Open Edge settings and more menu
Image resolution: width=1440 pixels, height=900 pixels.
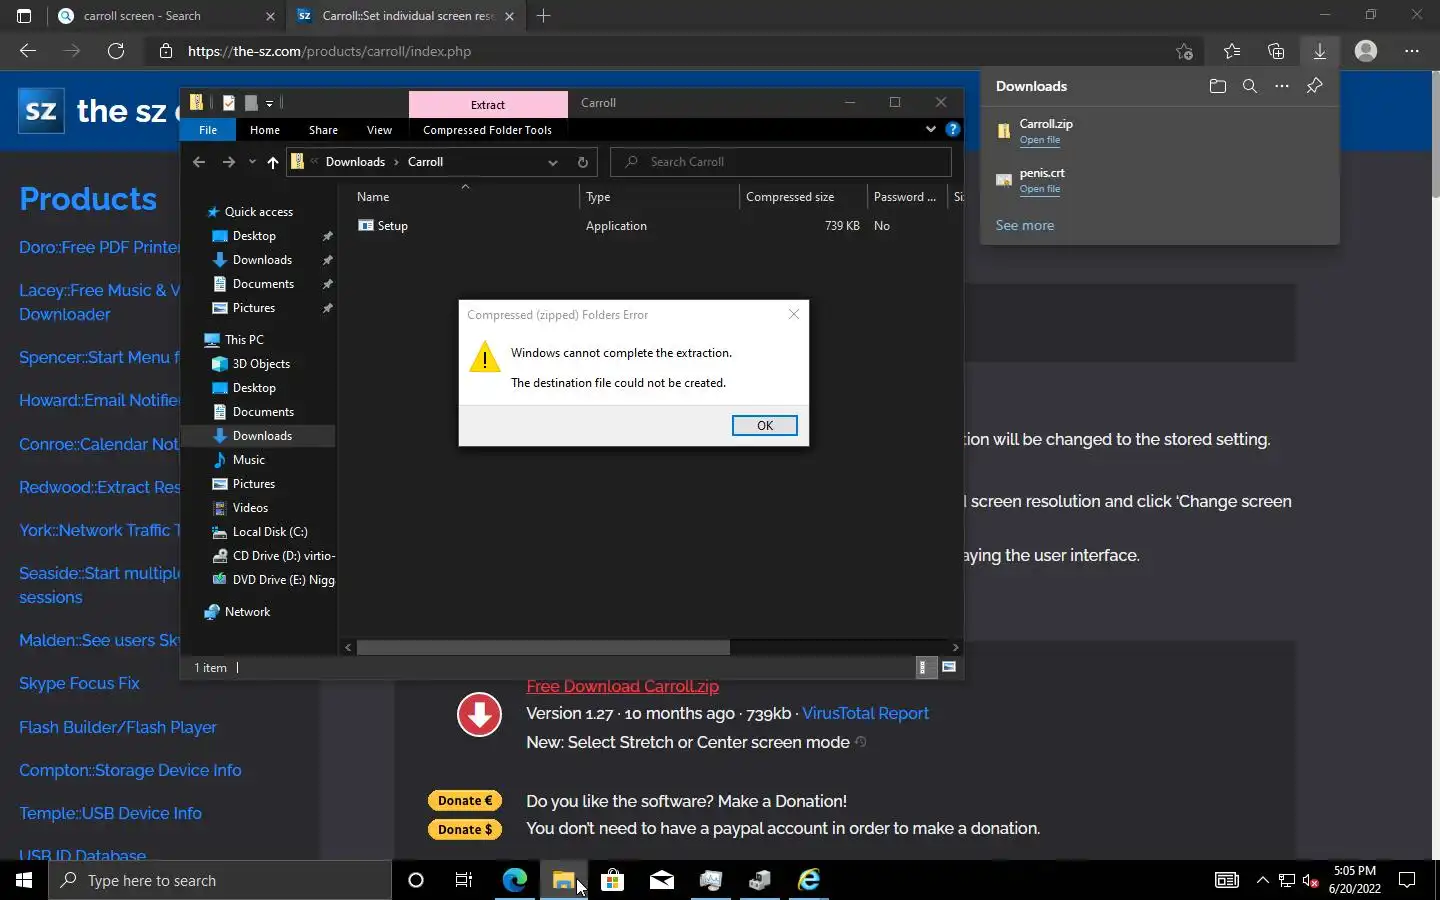(x=1411, y=51)
